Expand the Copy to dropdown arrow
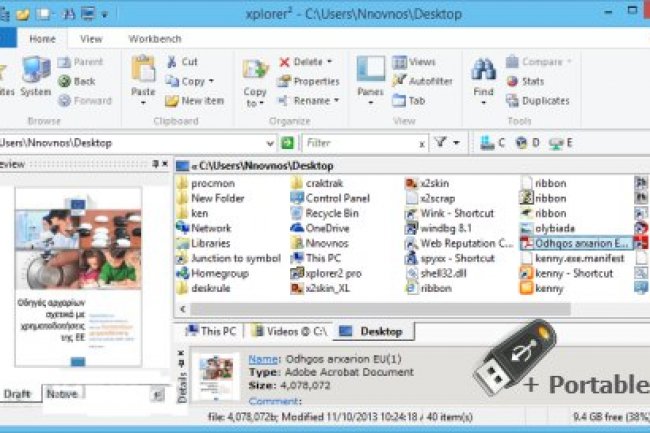The height and width of the screenshot is (433, 650). (262, 104)
